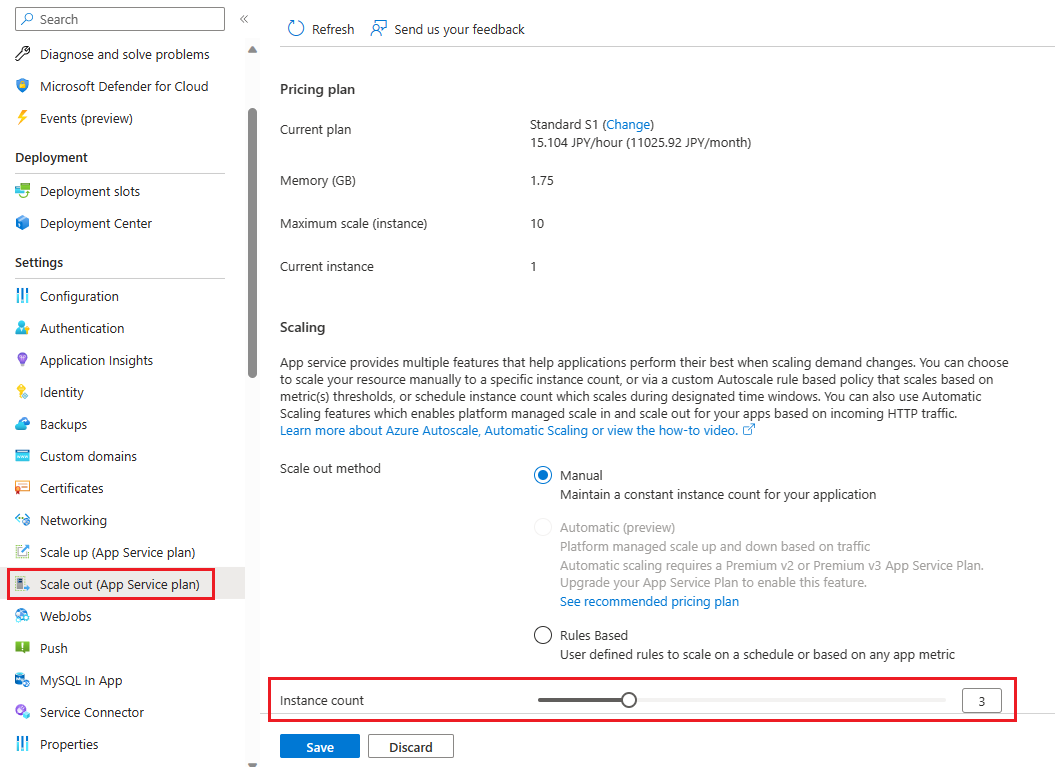The height and width of the screenshot is (767, 1055).
Task: Collapse the sidebar with double chevron
Action: [x=244, y=19]
